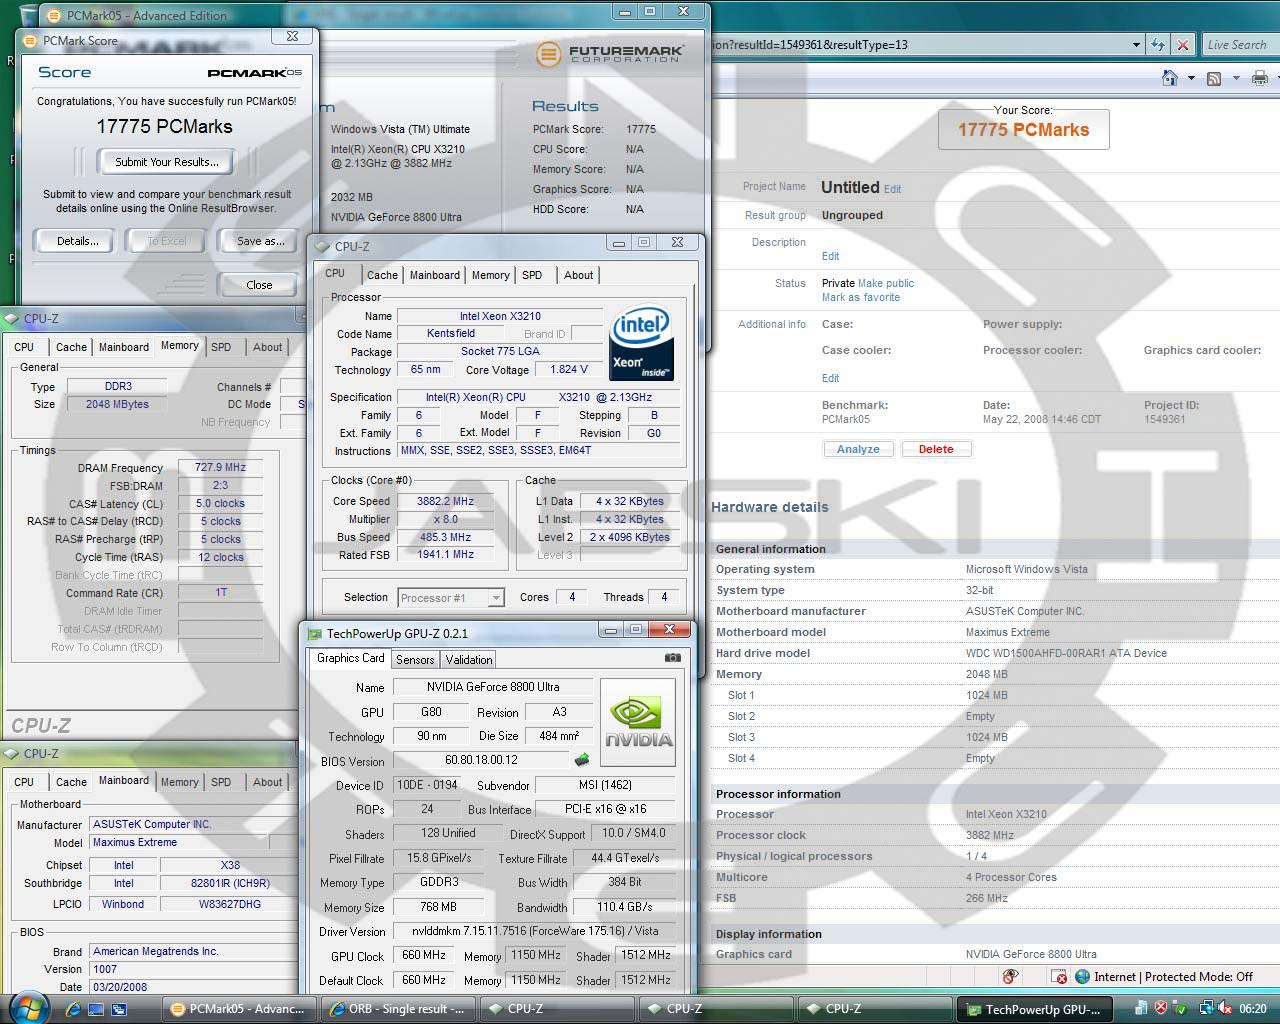This screenshot has height=1024, width=1280.
Task: Open Memory tab in the CPU-Z motherboard window
Action: click(180, 782)
